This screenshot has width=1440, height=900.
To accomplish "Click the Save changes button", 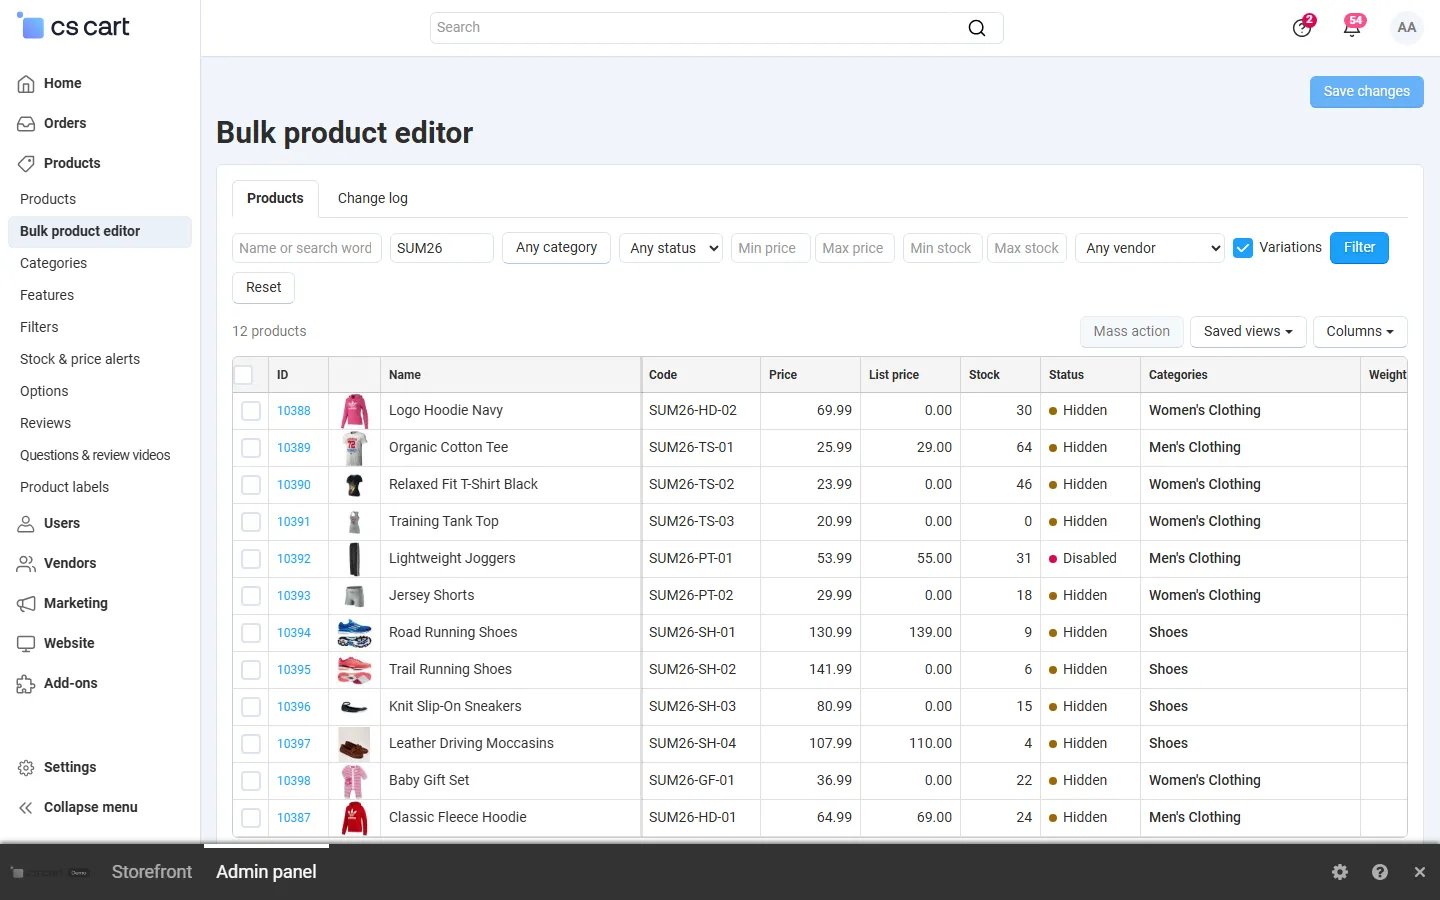I will 1367,91.
